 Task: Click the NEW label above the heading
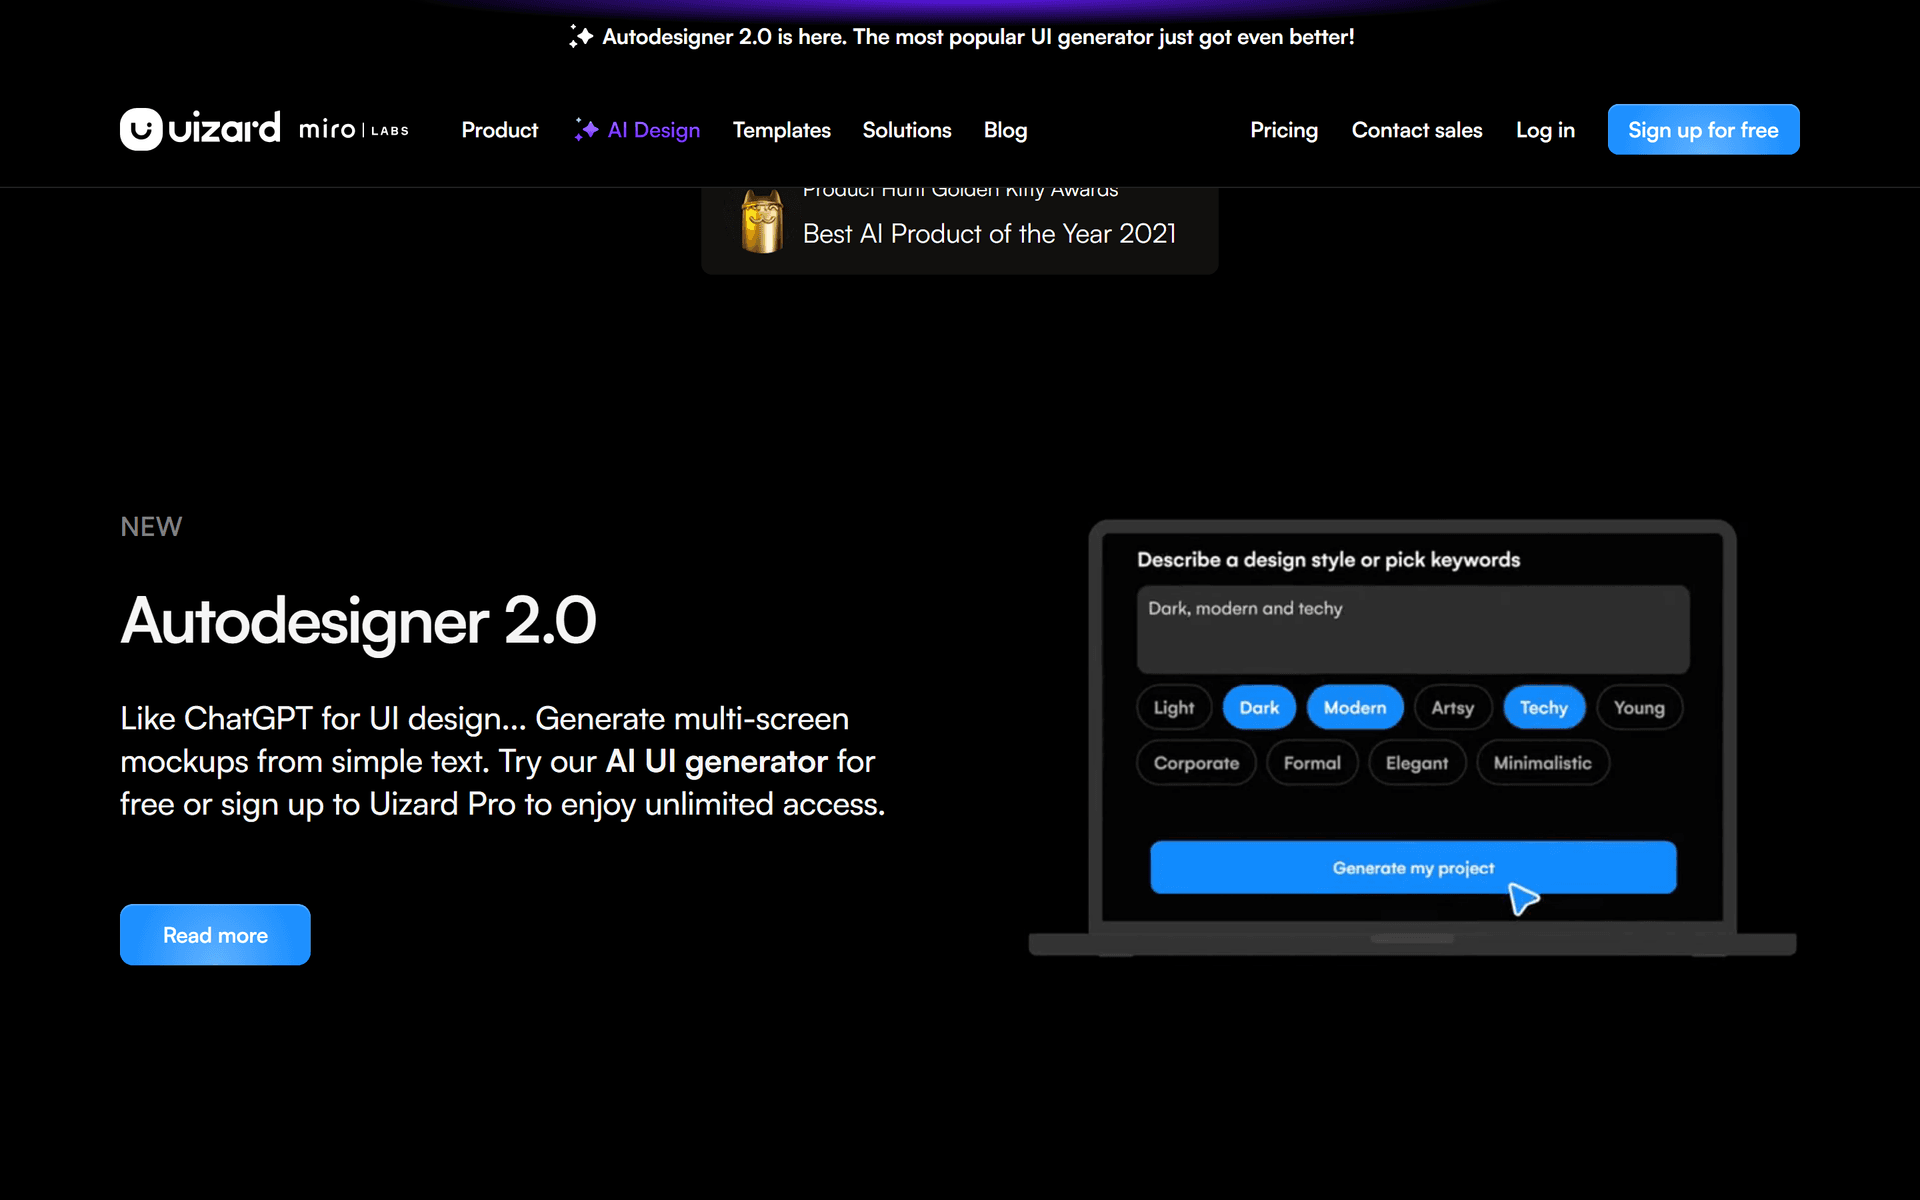(x=151, y=527)
